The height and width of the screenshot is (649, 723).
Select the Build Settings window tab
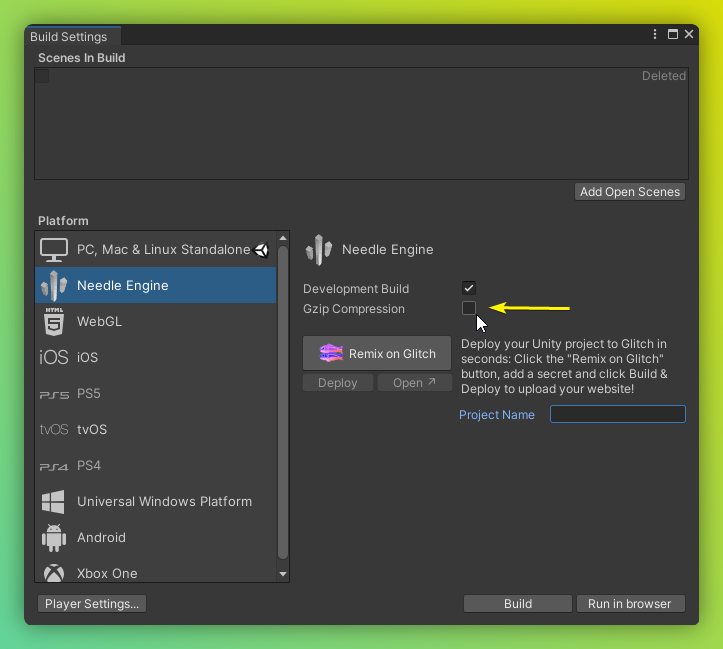69,37
